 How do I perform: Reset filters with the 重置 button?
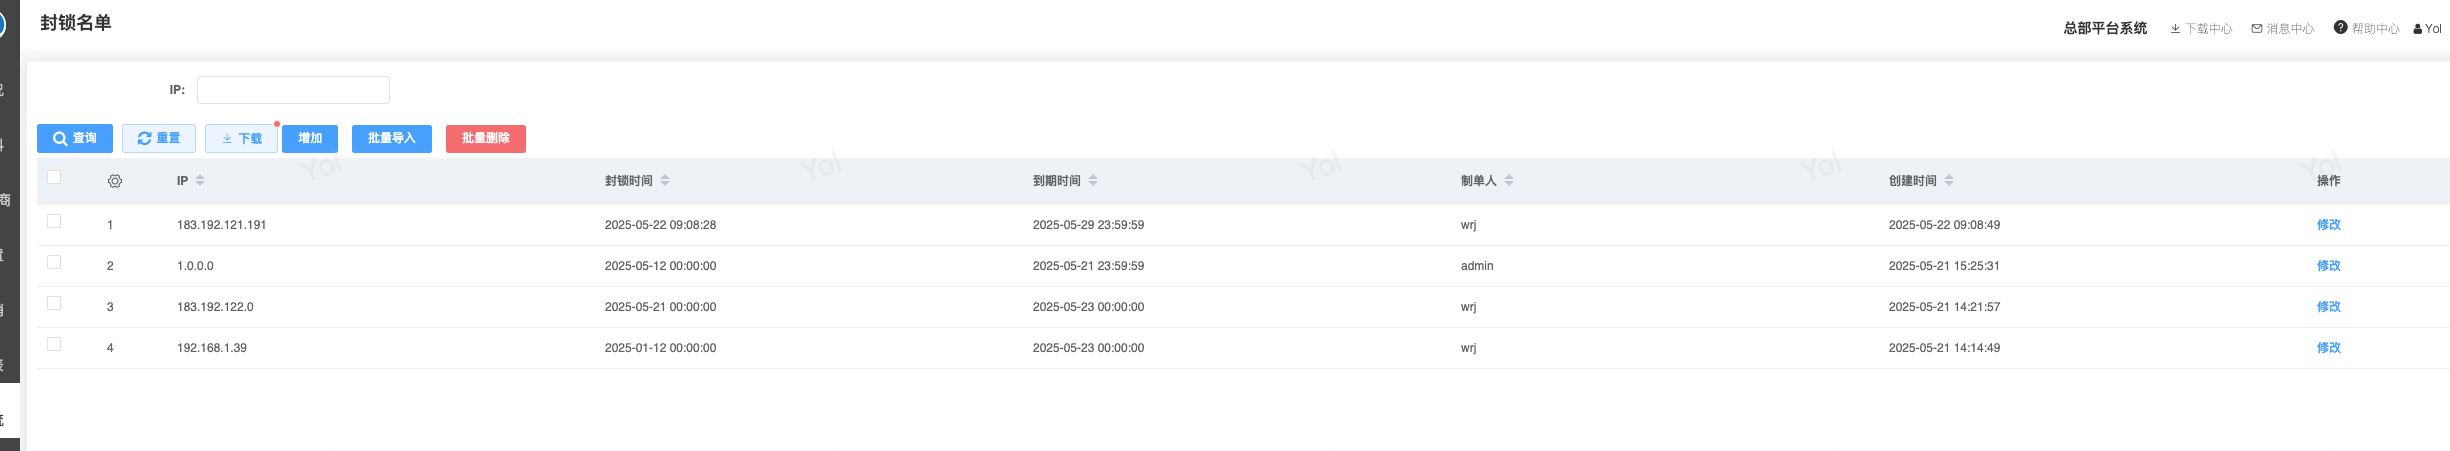click(159, 139)
